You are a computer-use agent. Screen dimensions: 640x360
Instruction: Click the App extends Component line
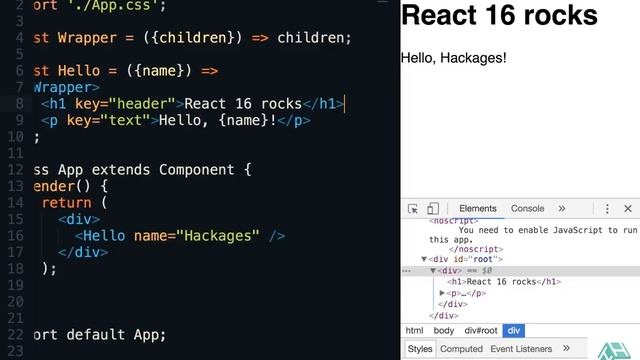click(142, 170)
